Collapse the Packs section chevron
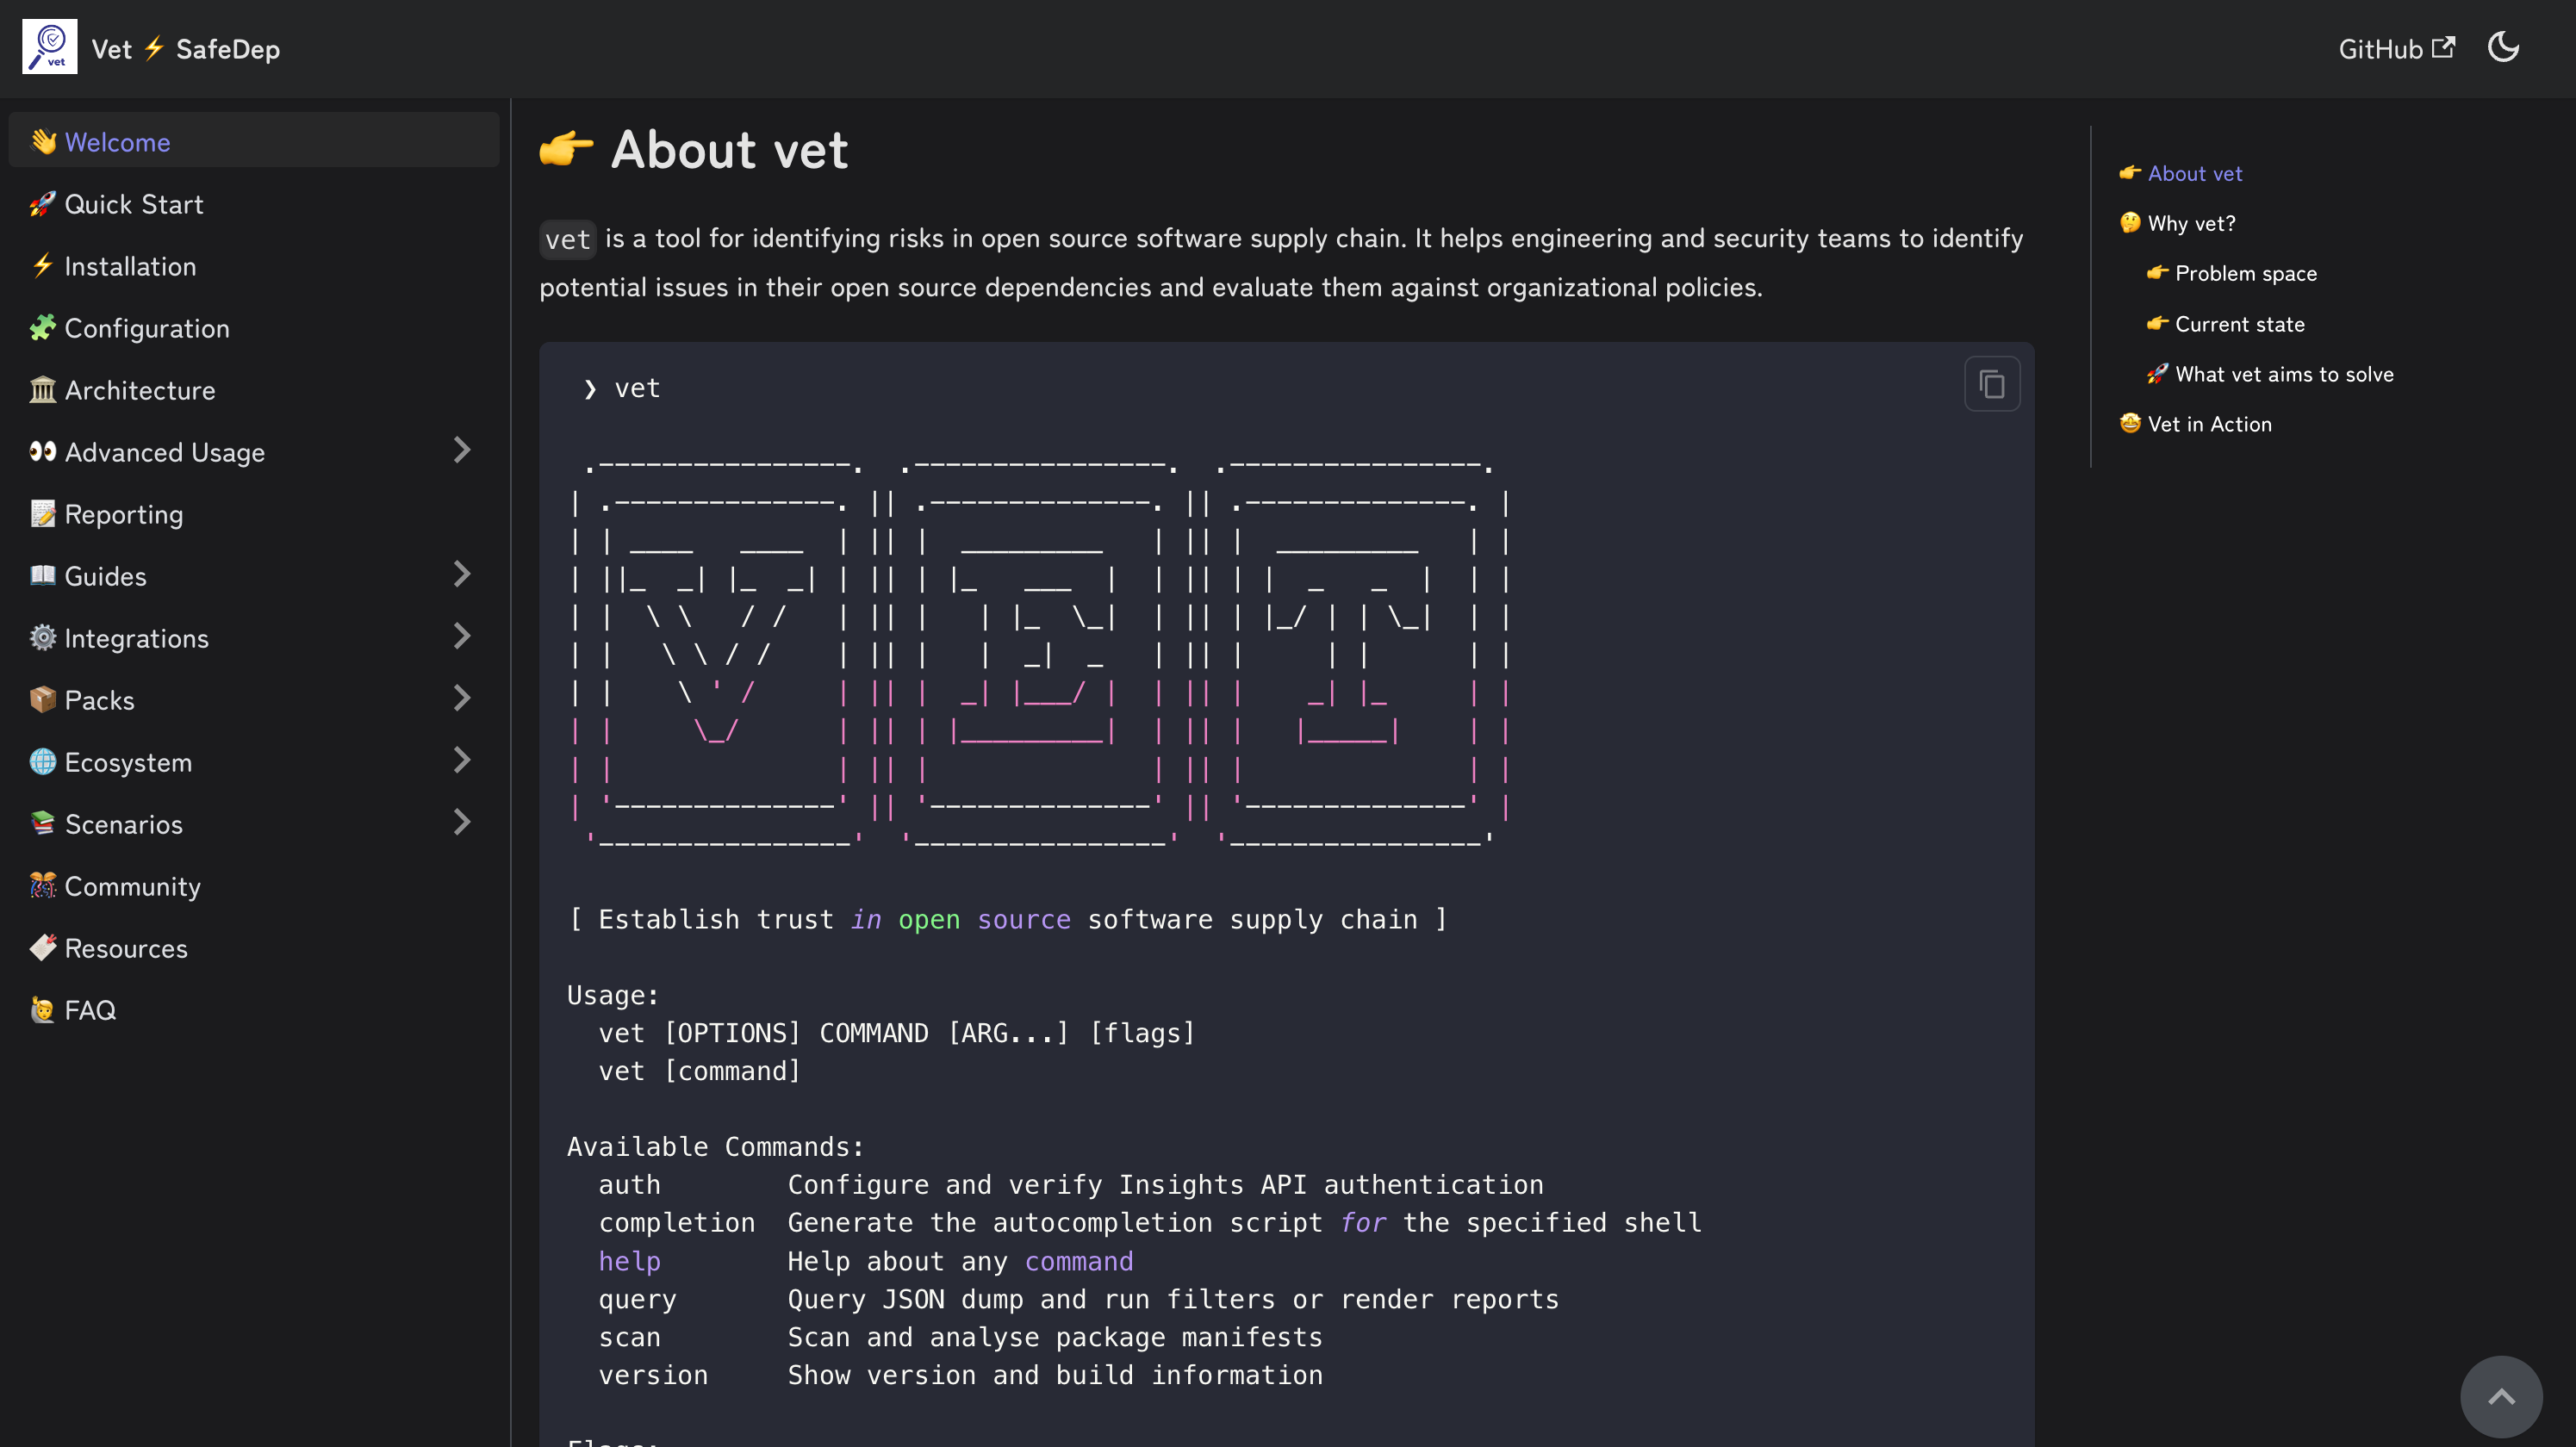 462,698
